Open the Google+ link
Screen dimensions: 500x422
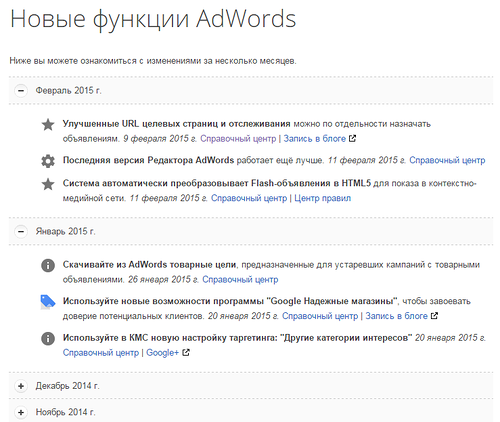coord(163,353)
